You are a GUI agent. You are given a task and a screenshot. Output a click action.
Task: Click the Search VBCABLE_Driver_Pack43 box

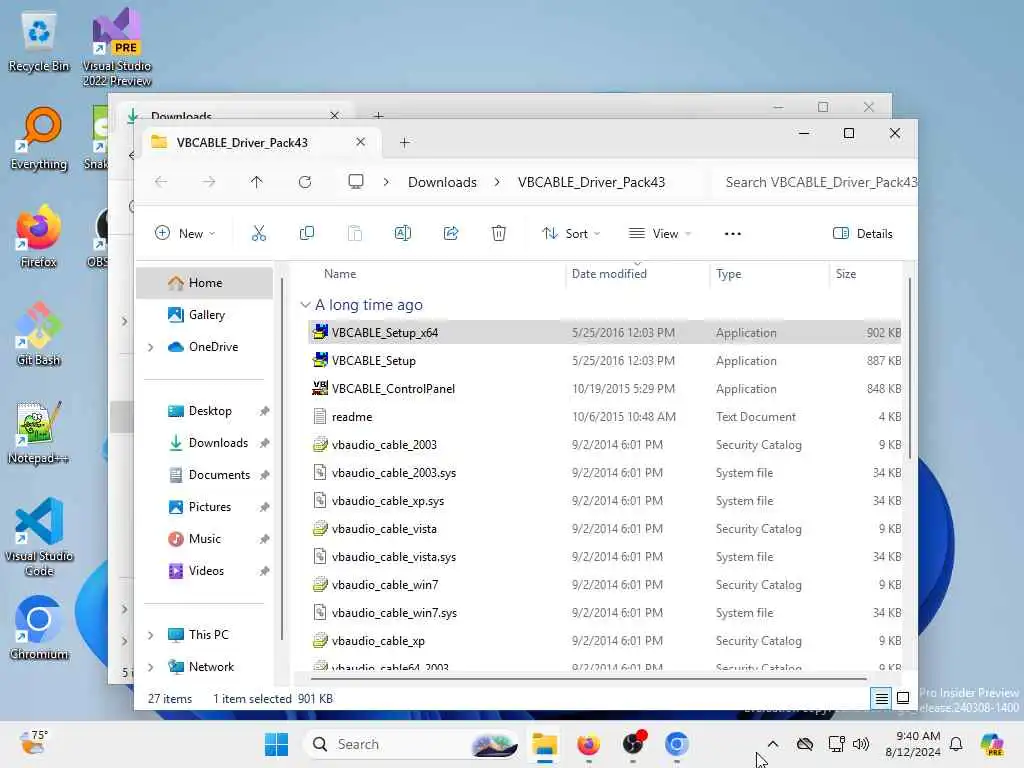[816, 182]
